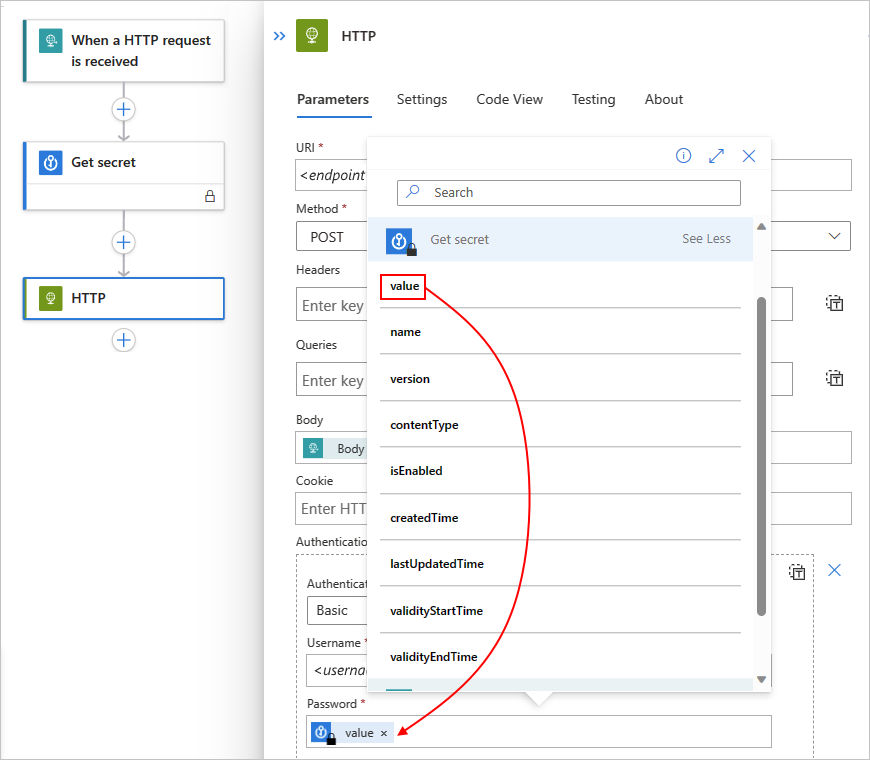Select the value dynamic content item
The image size is (870, 760).
click(x=403, y=286)
